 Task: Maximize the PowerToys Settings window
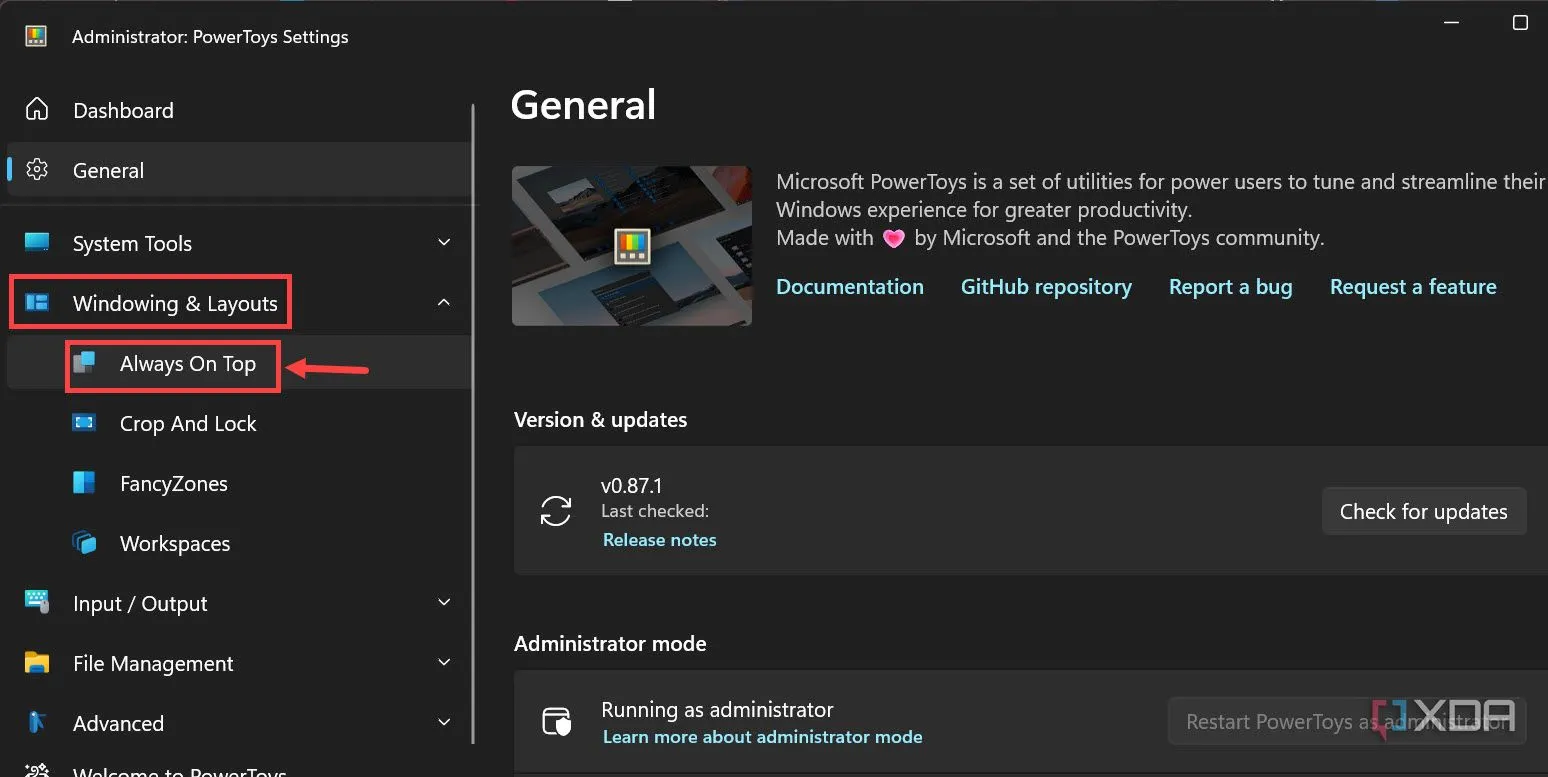[x=1520, y=22]
